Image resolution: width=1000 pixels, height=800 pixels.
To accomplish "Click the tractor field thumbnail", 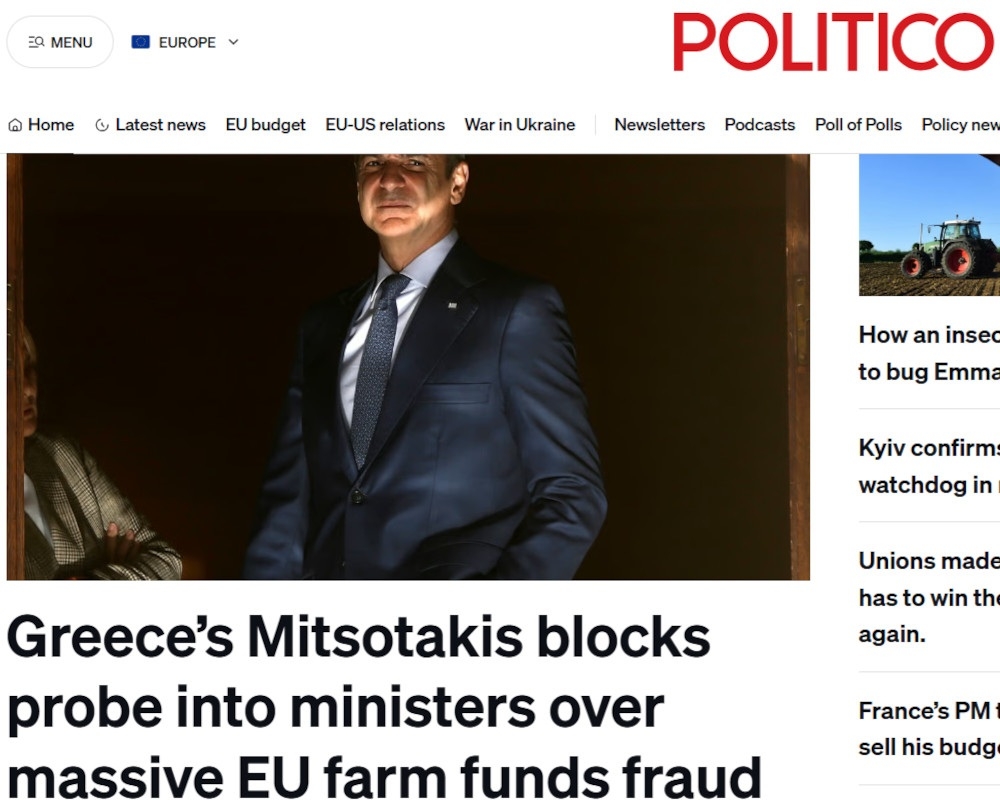I will pos(929,225).
